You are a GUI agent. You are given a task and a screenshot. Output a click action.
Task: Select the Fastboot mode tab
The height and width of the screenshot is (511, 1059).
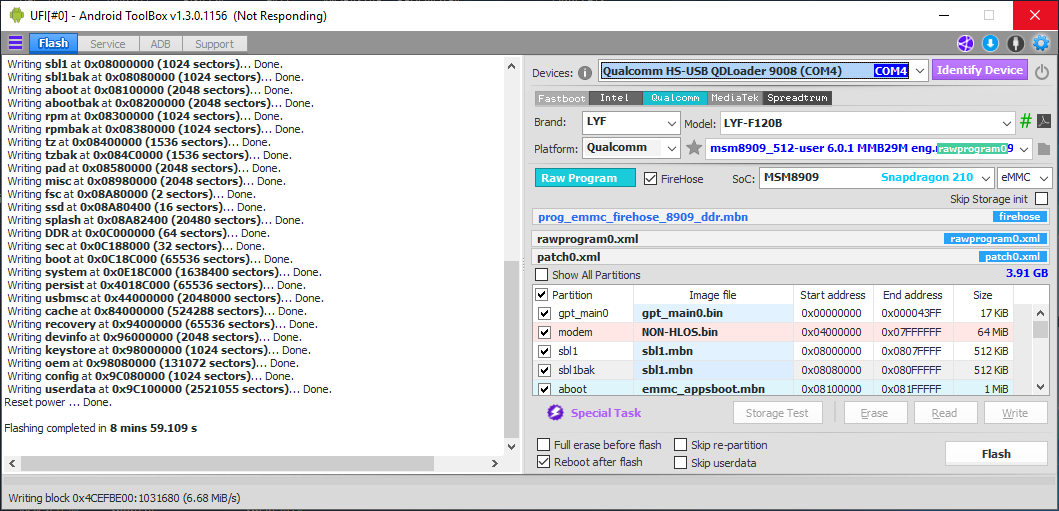(562, 98)
